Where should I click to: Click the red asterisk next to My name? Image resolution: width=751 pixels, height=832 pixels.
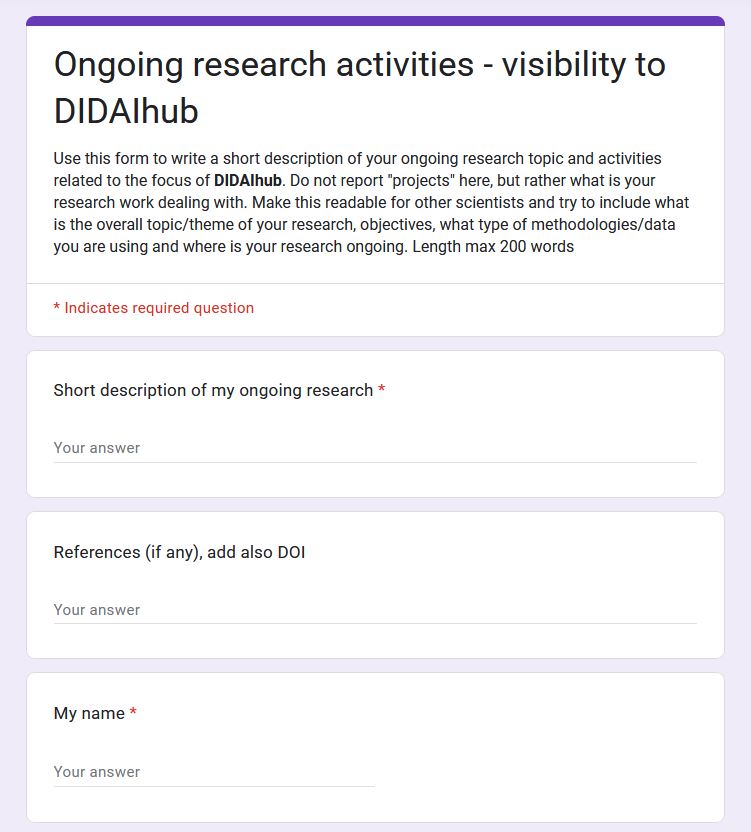click(x=133, y=712)
